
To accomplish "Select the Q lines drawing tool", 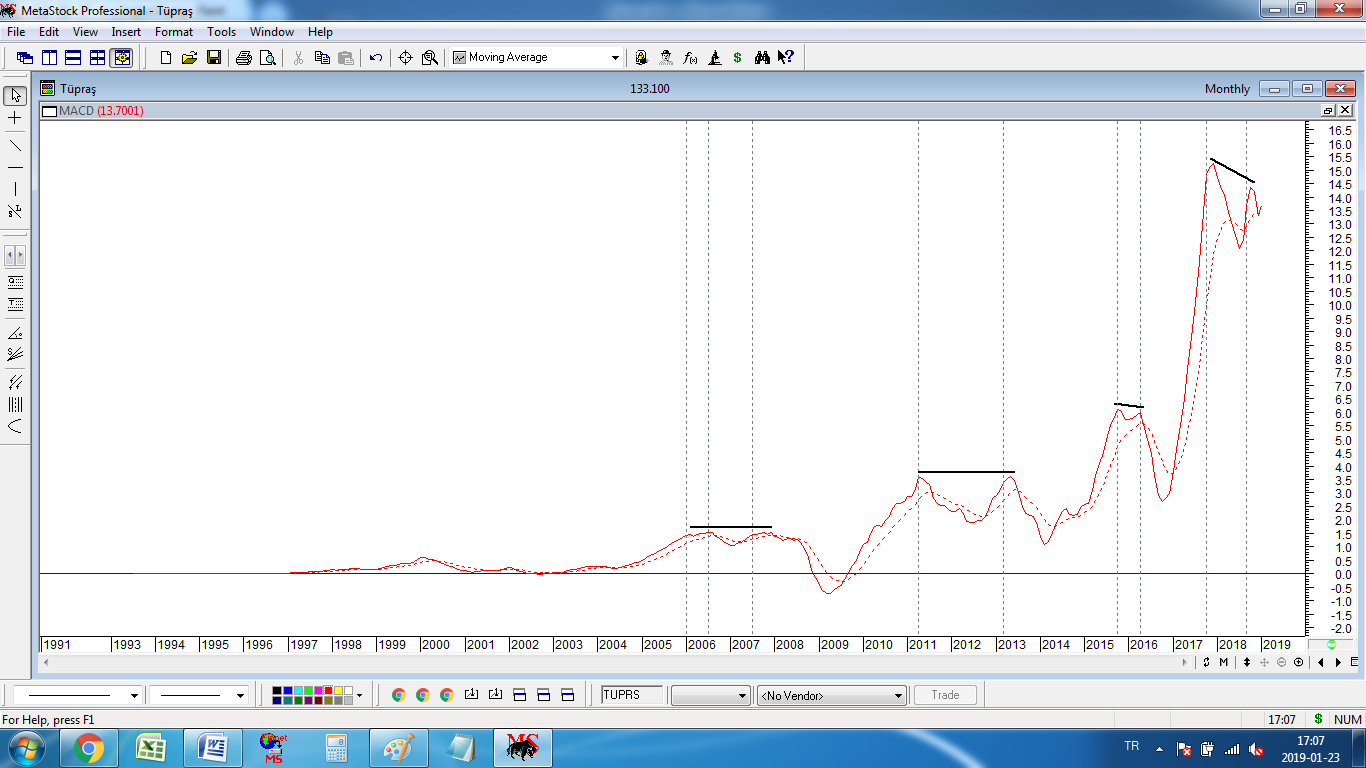I will tap(15, 282).
